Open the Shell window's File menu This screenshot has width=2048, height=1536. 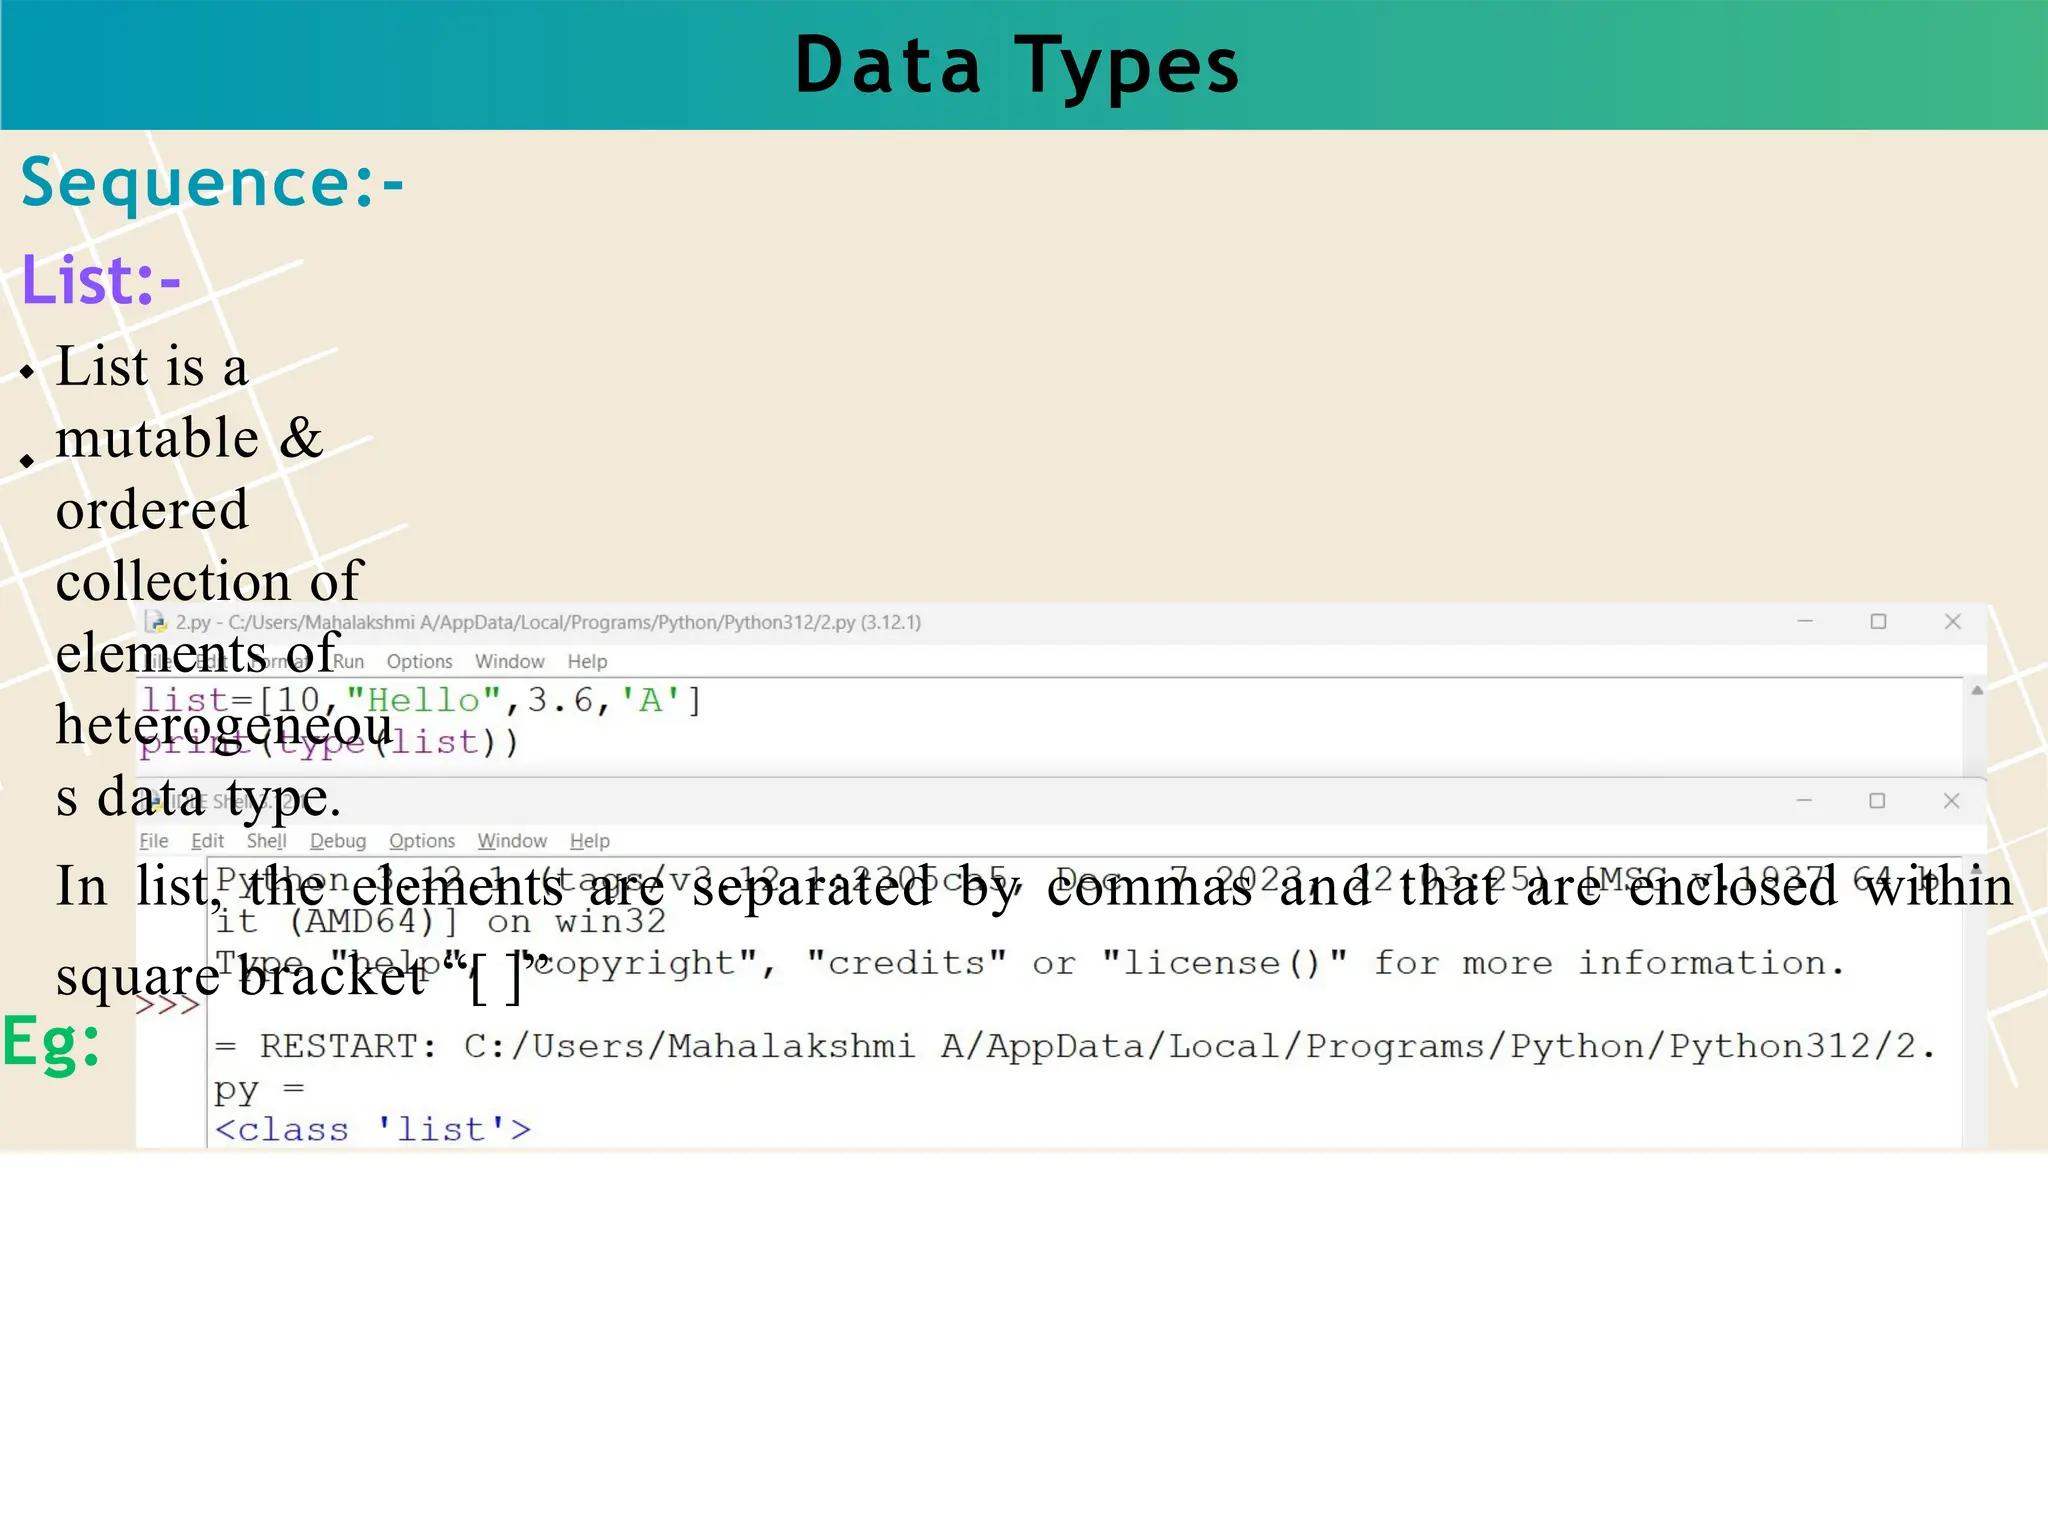[153, 841]
